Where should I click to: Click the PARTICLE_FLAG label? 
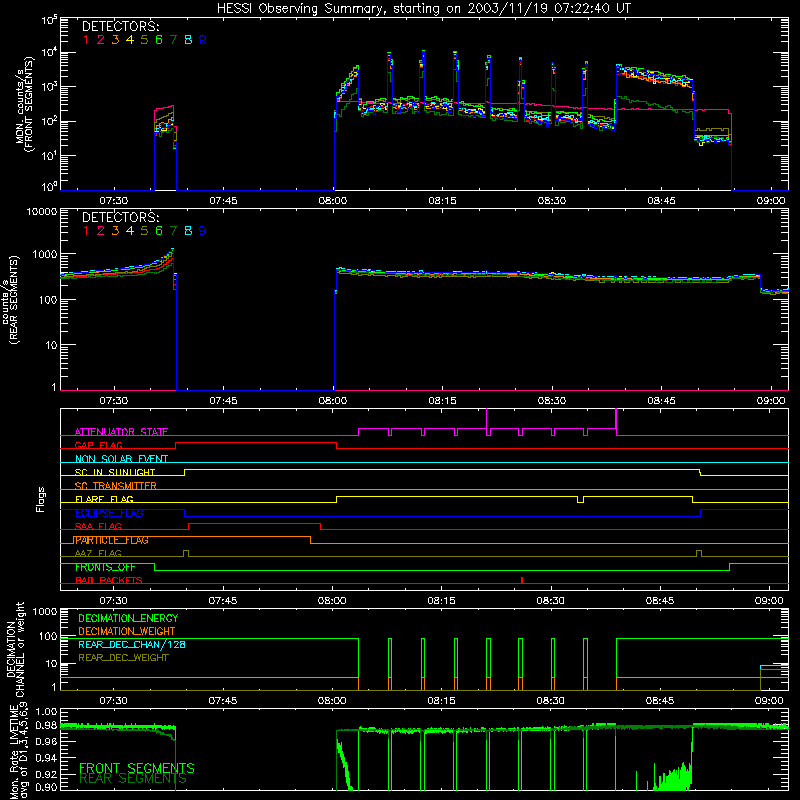pyautogui.click(x=111, y=540)
